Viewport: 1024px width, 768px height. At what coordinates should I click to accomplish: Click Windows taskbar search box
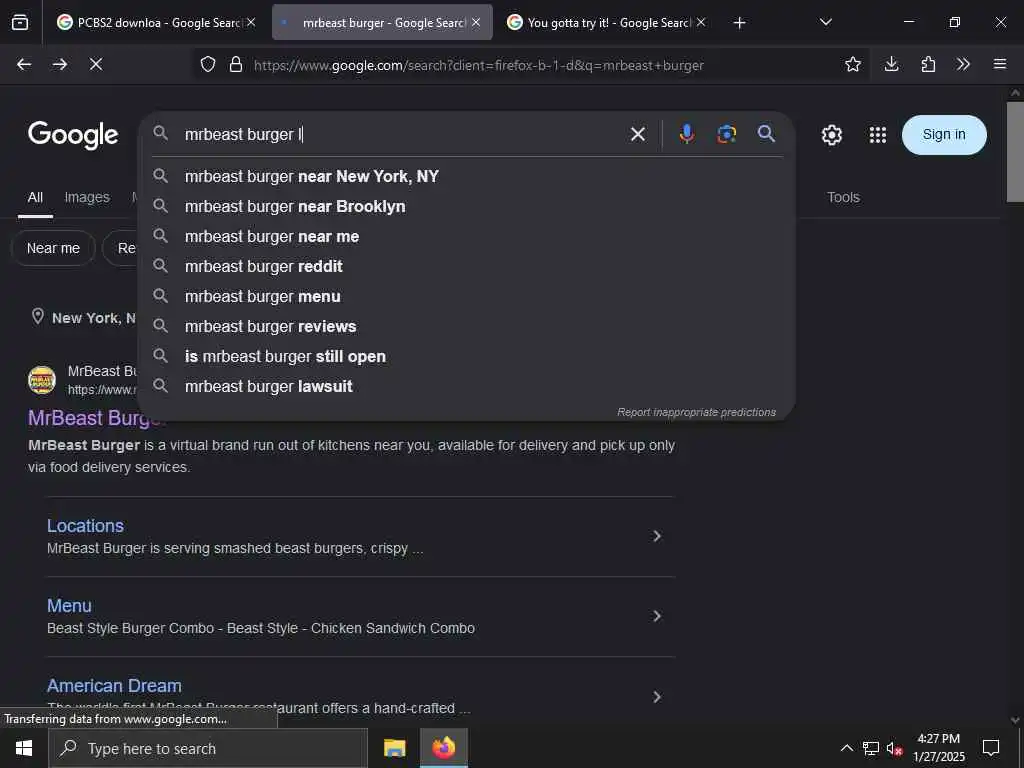tap(208, 748)
